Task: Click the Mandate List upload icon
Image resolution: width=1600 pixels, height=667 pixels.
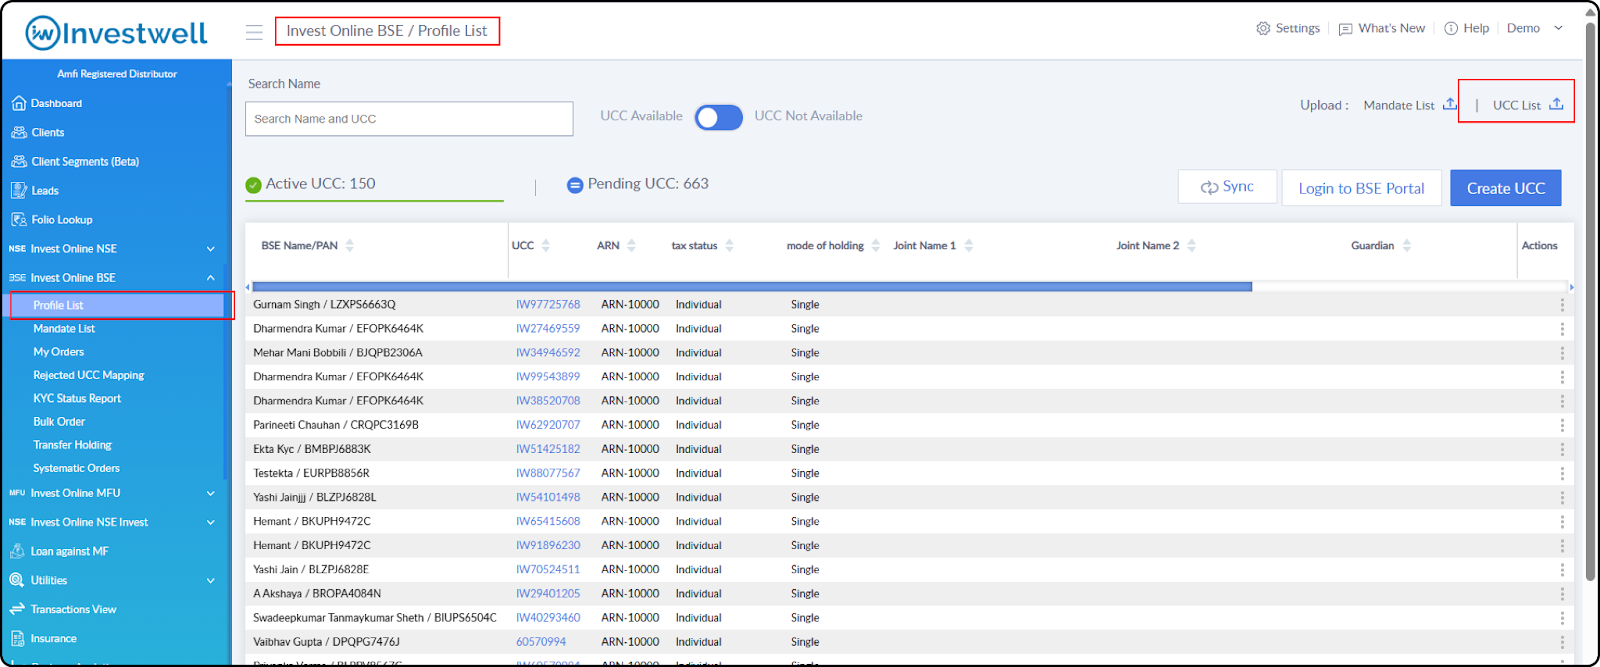Action: pos(1450,104)
